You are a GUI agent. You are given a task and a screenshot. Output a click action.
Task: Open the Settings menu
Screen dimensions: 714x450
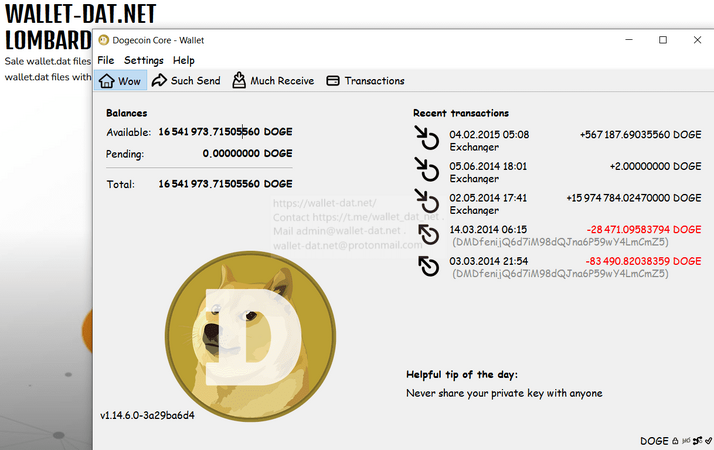[x=143, y=60]
